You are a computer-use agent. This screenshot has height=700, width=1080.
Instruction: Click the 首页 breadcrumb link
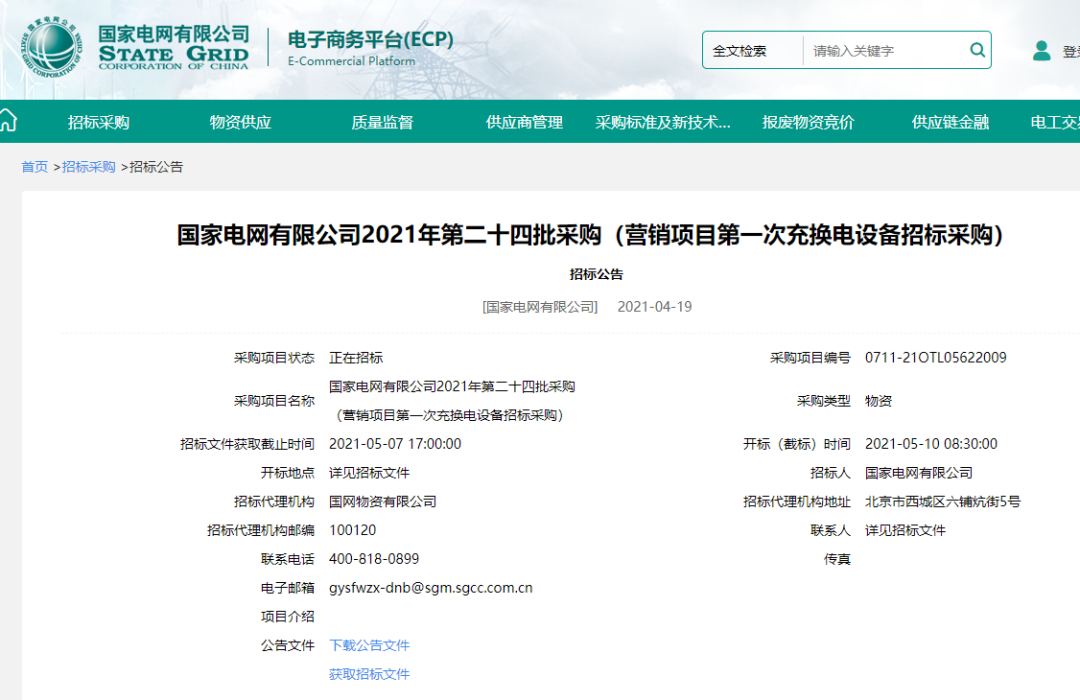[x=35, y=167]
